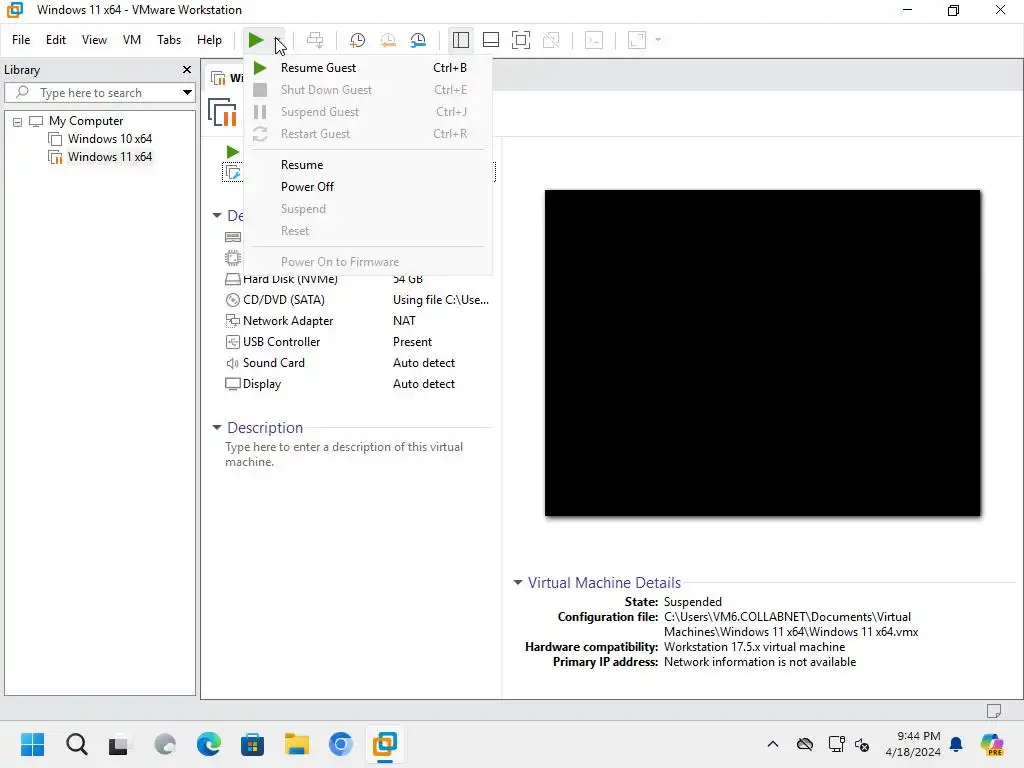Open the Library search dropdown arrow
The height and width of the screenshot is (768, 1024).
[187, 93]
